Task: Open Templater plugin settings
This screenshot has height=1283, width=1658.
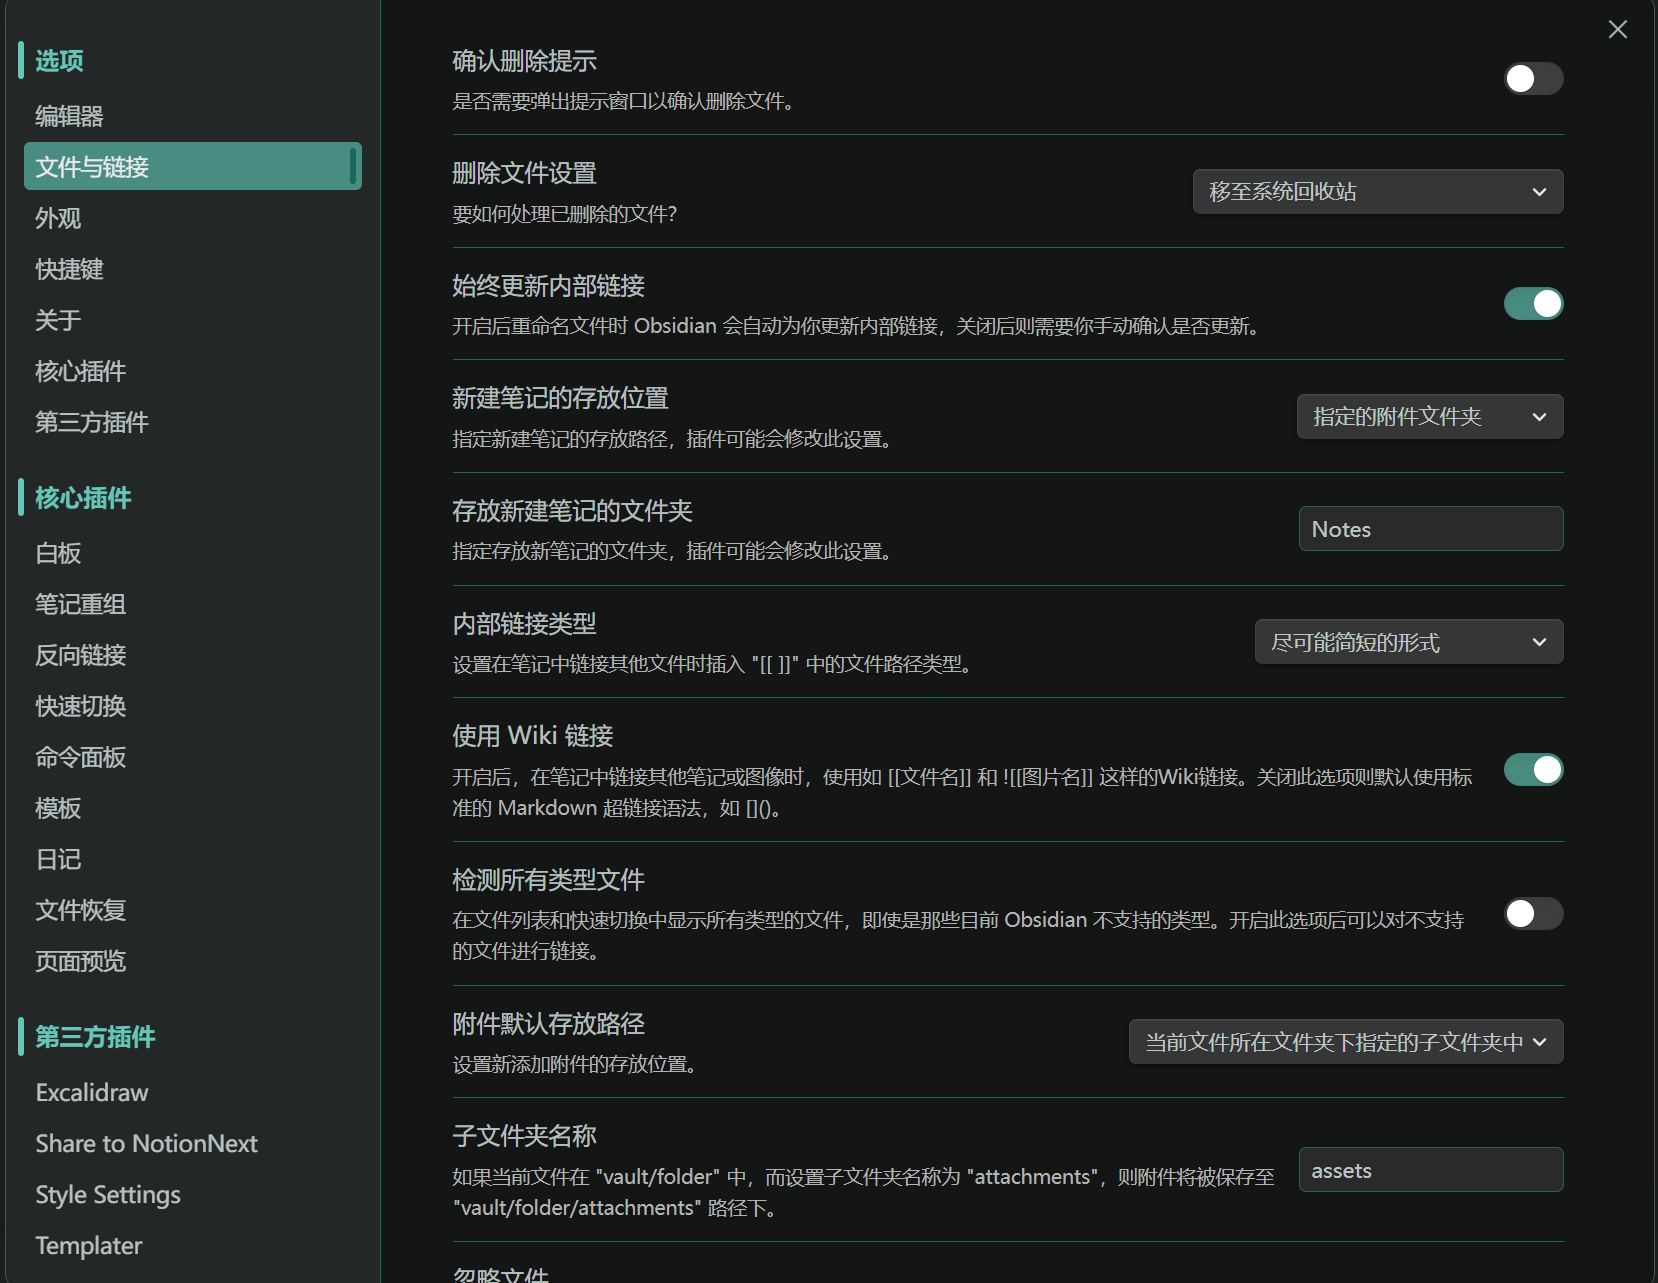Action: point(89,1245)
